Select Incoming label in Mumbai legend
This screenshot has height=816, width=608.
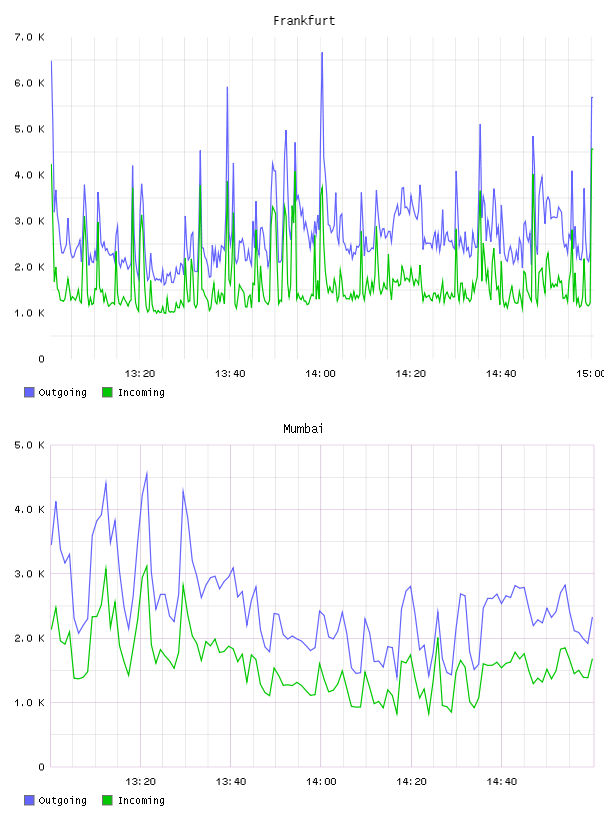tap(141, 801)
